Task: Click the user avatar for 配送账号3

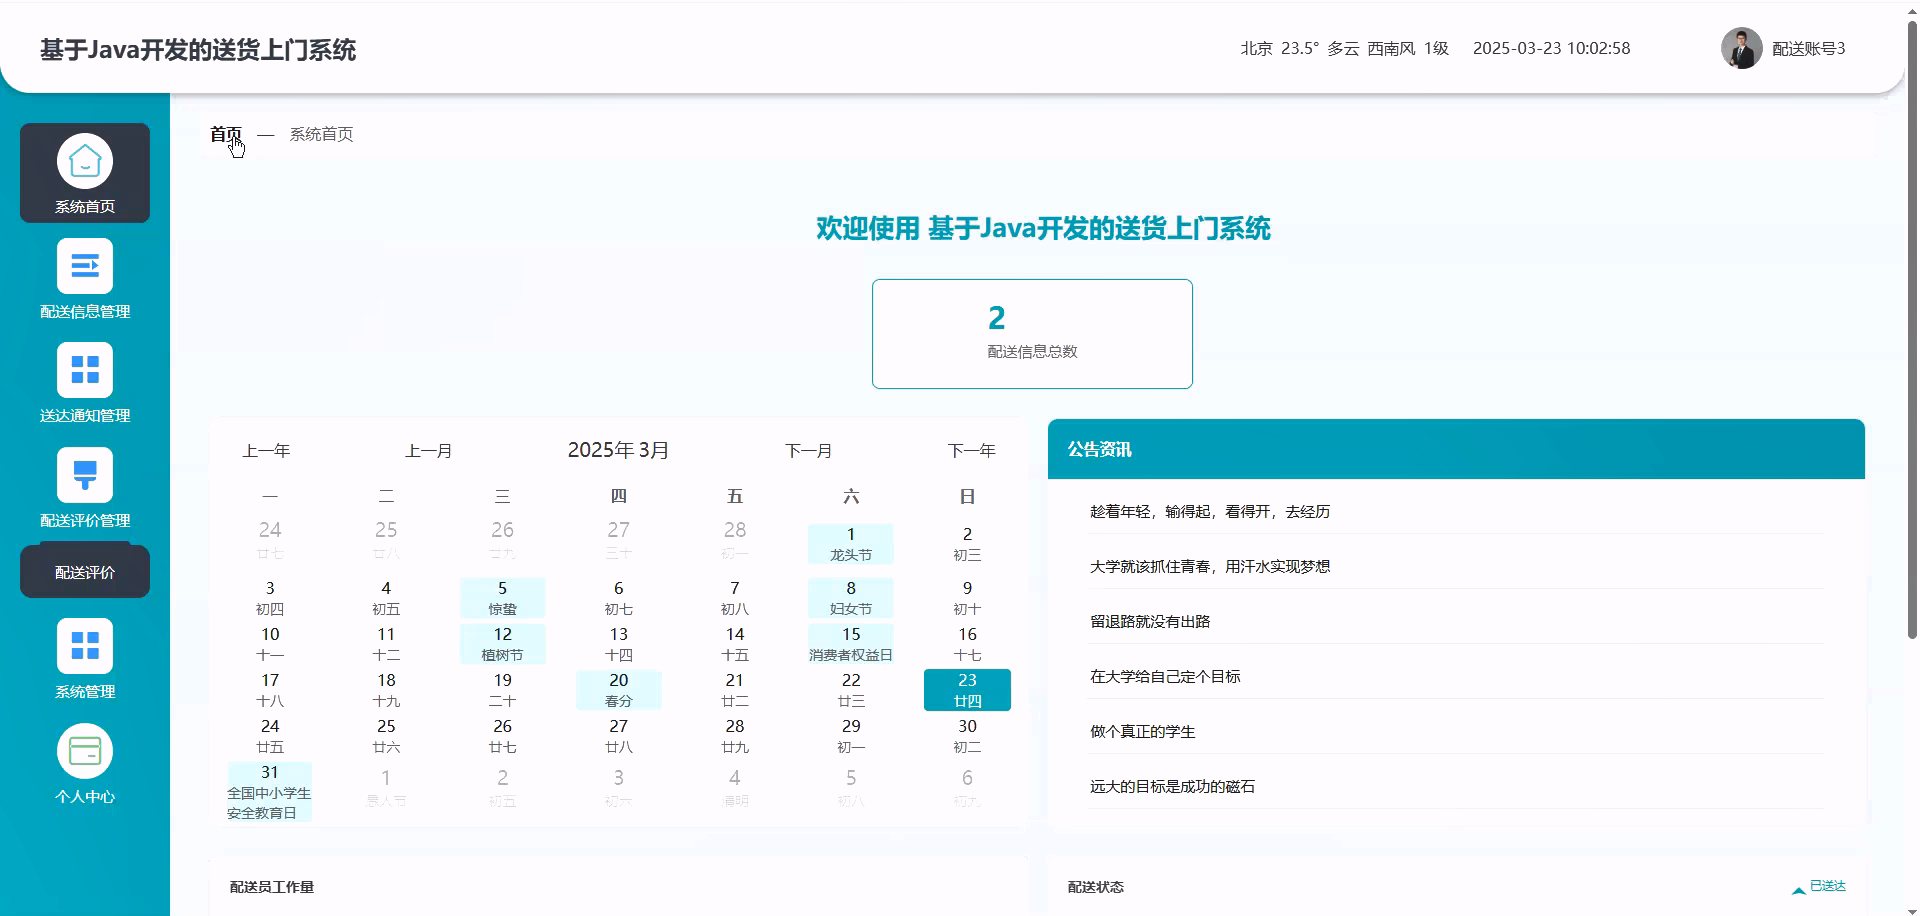Action: tap(1741, 48)
